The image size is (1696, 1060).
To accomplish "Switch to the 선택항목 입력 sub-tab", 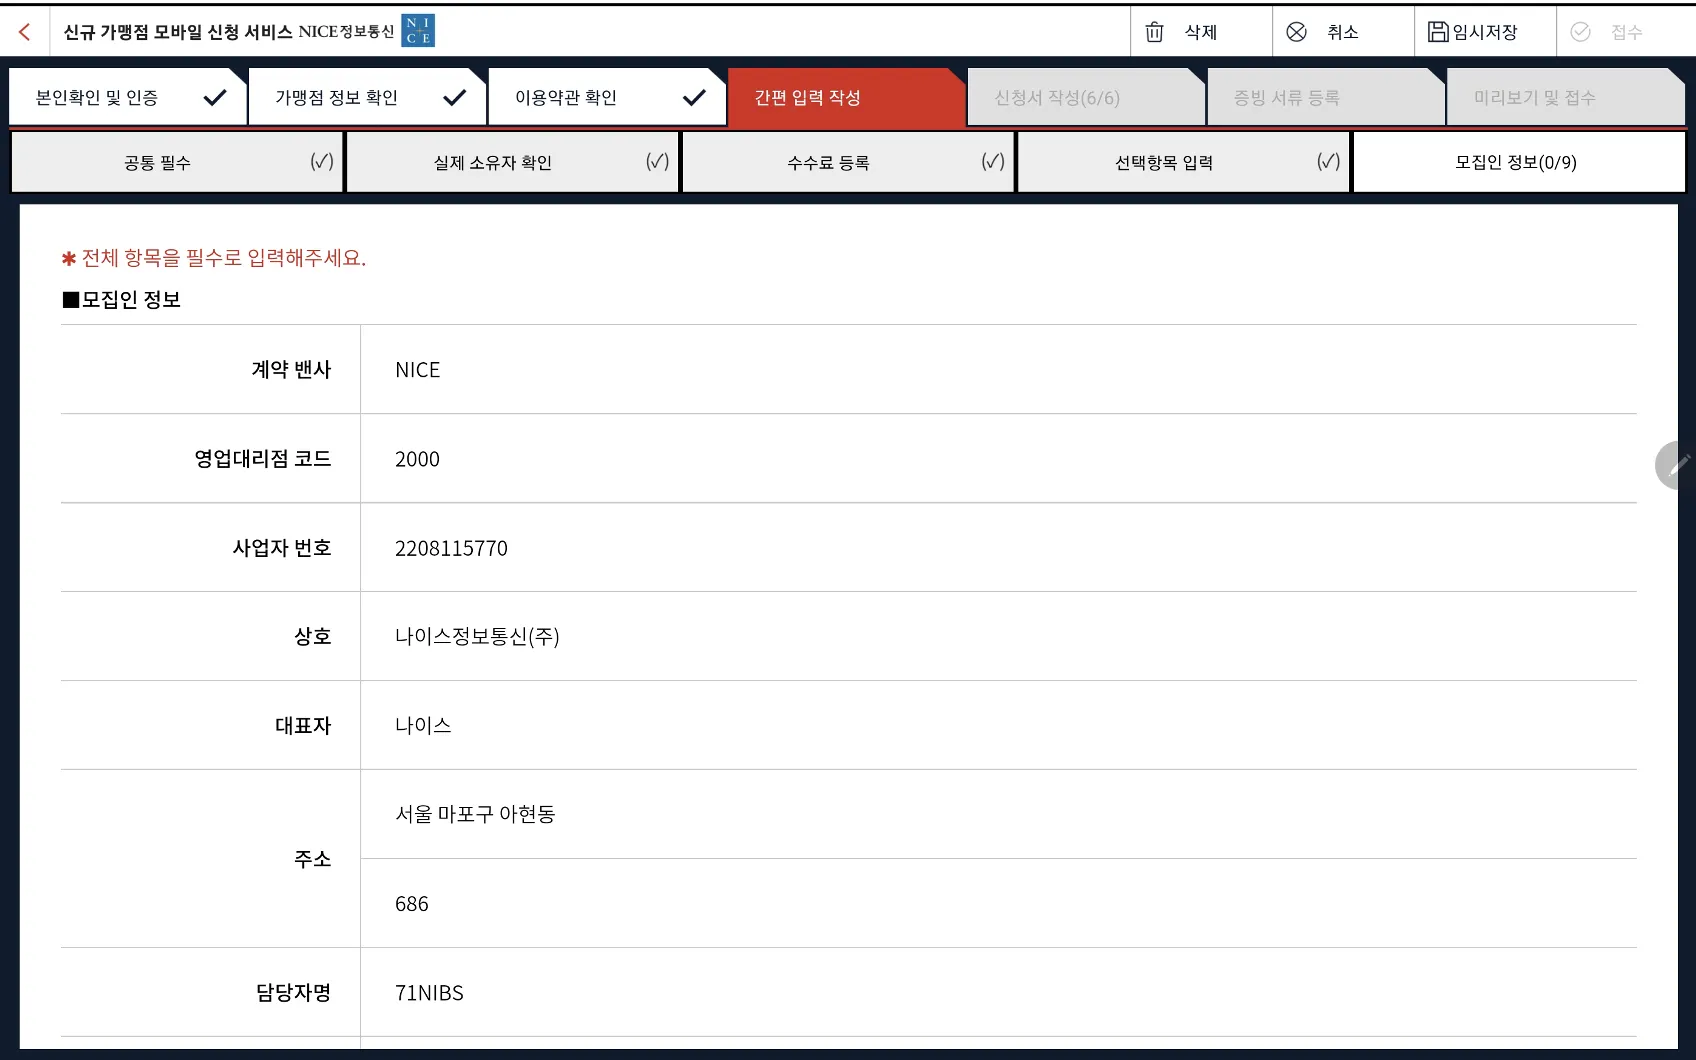I will pyautogui.click(x=1183, y=162).
